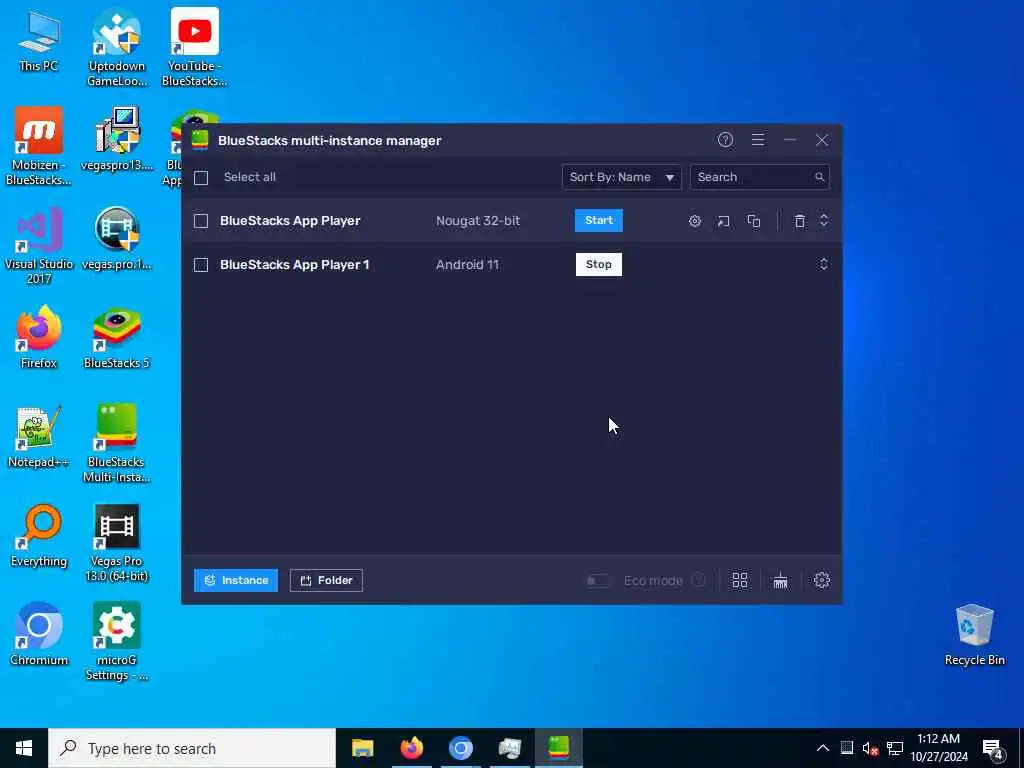This screenshot has height=768, width=1024.
Task: Reorder handle for BlueStacks App Player row
Action: pyautogui.click(x=824, y=220)
